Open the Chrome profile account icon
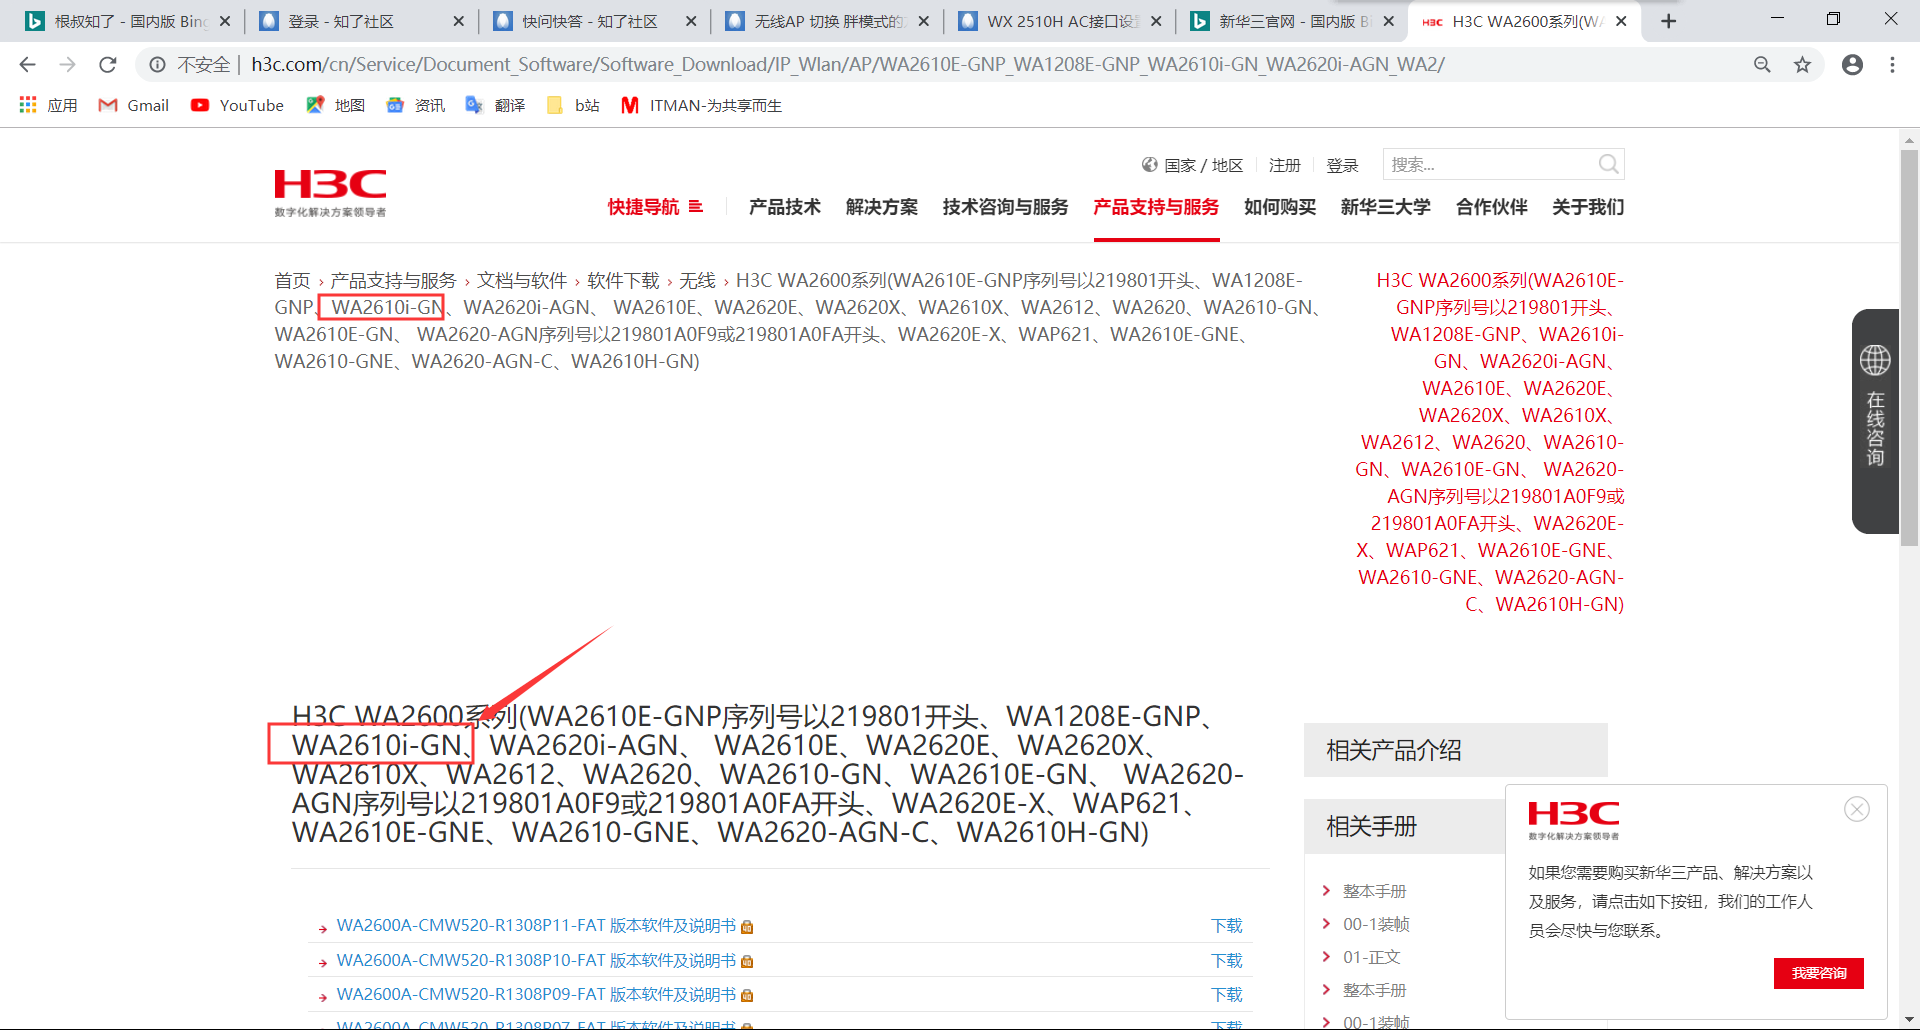Viewport: 1920px width, 1030px height. [x=1852, y=65]
